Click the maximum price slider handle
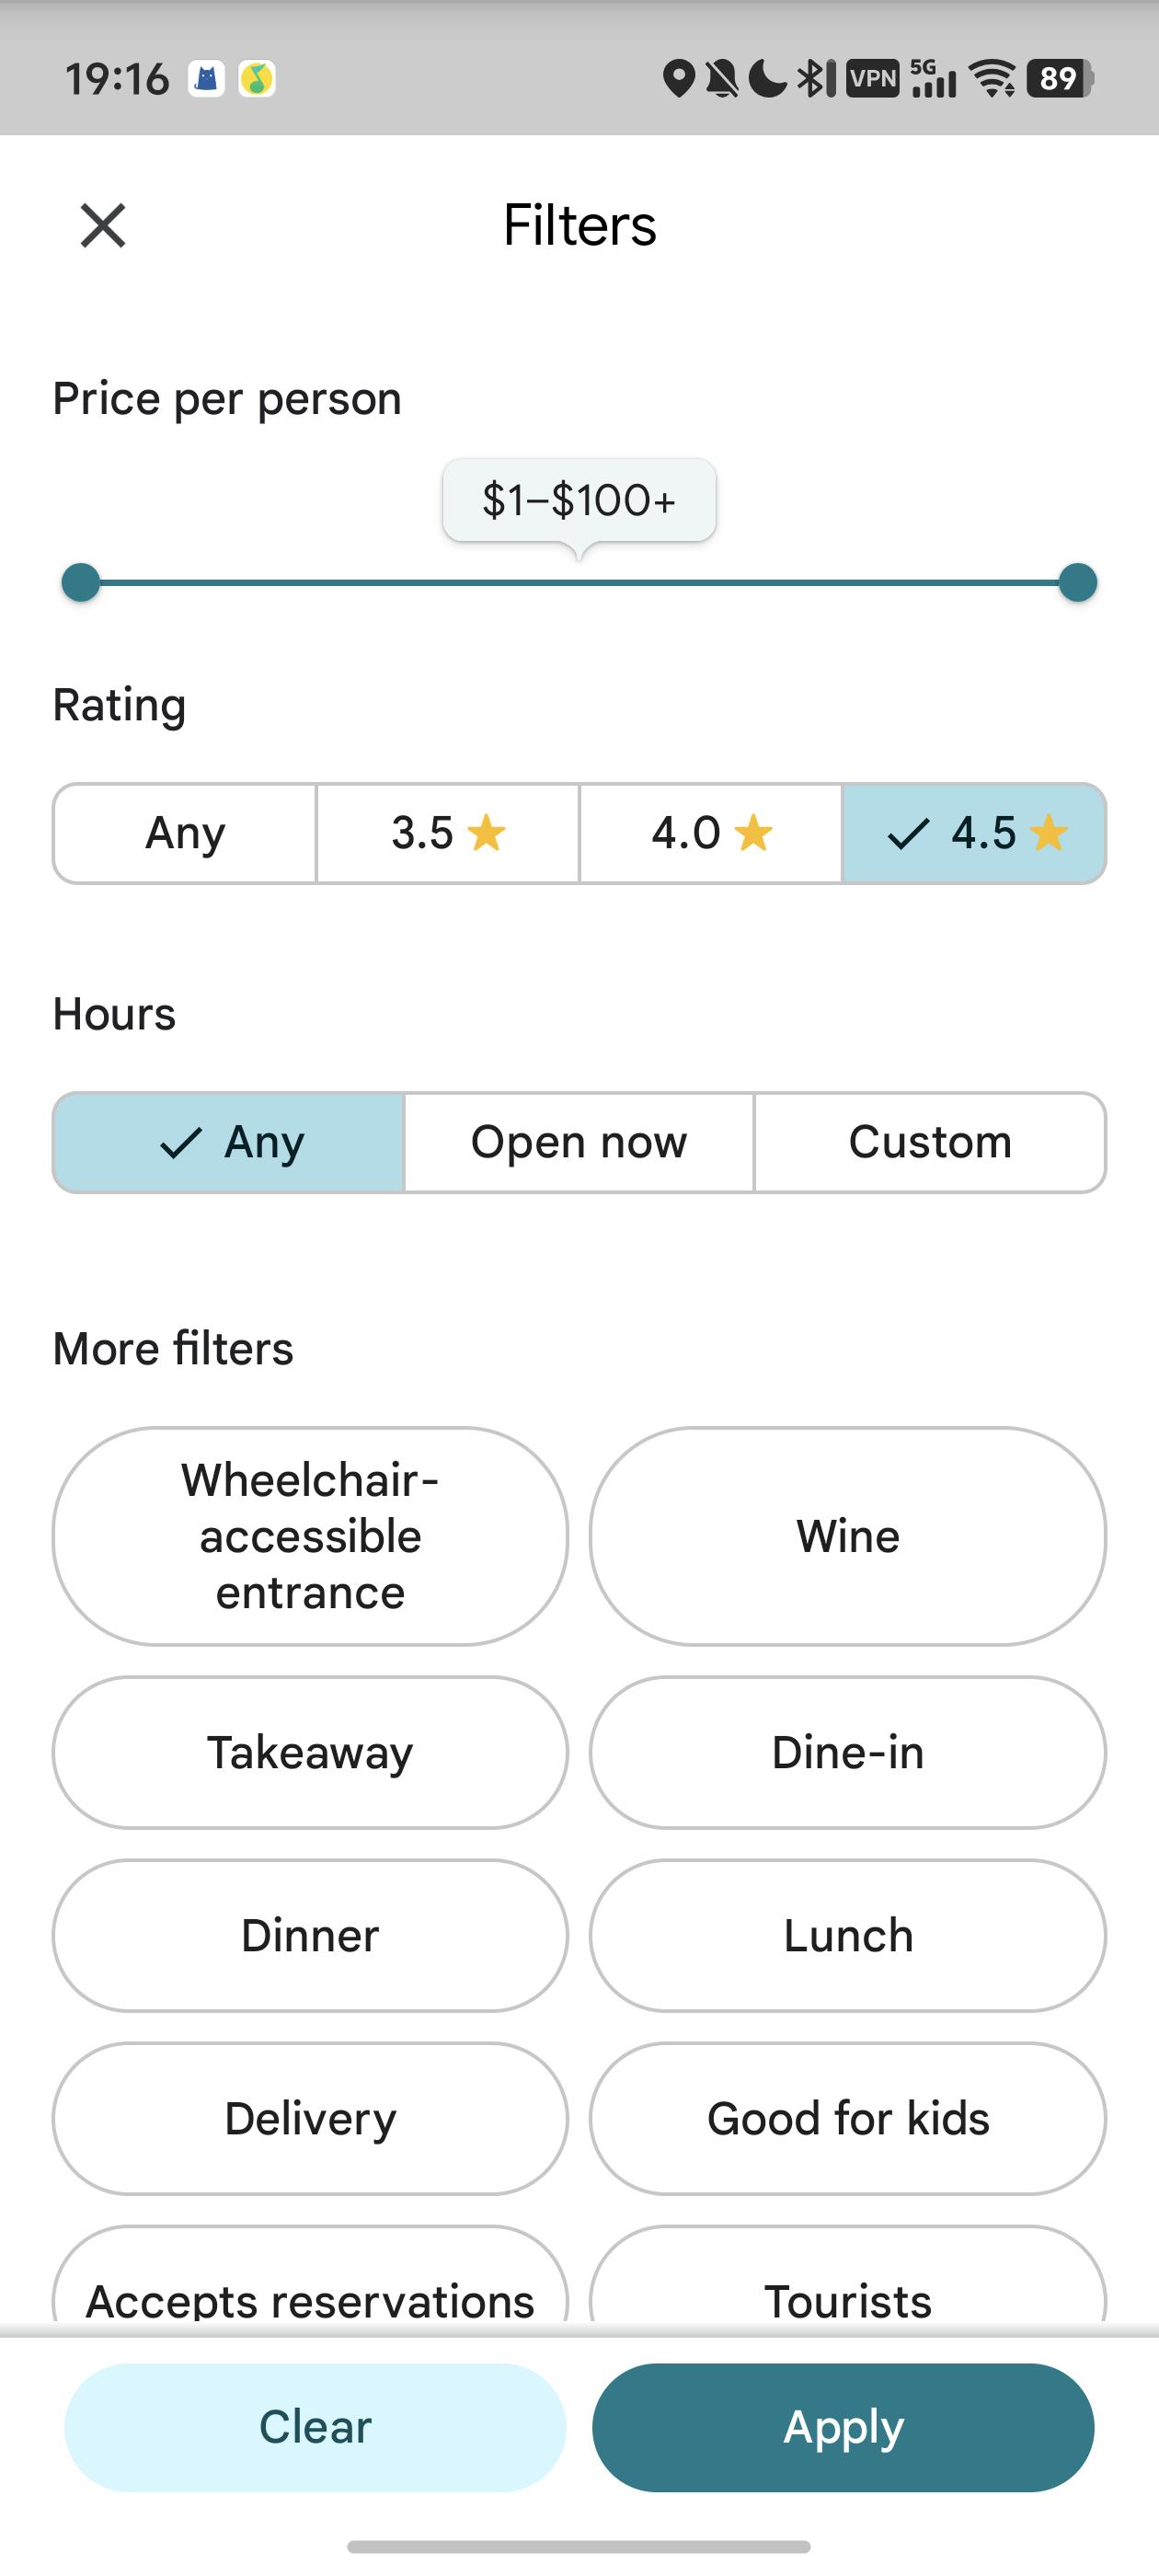The image size is (1159, 2576). (x=1077, y=582)
